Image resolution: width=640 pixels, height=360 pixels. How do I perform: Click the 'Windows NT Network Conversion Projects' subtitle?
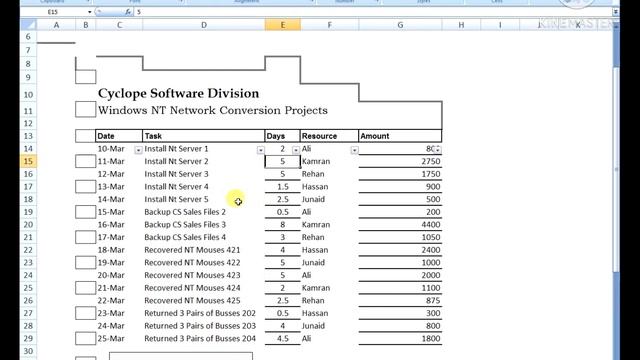coord(213,110)
